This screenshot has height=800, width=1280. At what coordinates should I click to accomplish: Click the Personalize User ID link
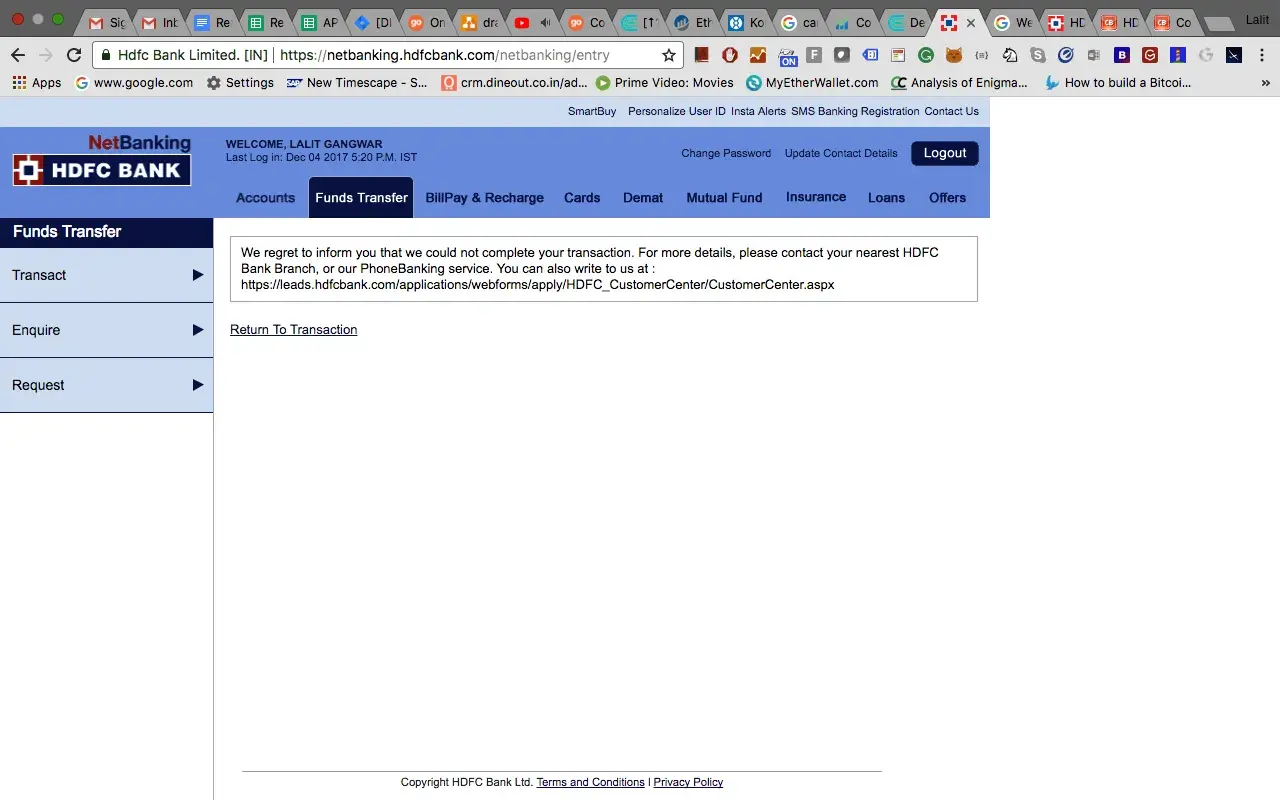[x=677, y=111]
